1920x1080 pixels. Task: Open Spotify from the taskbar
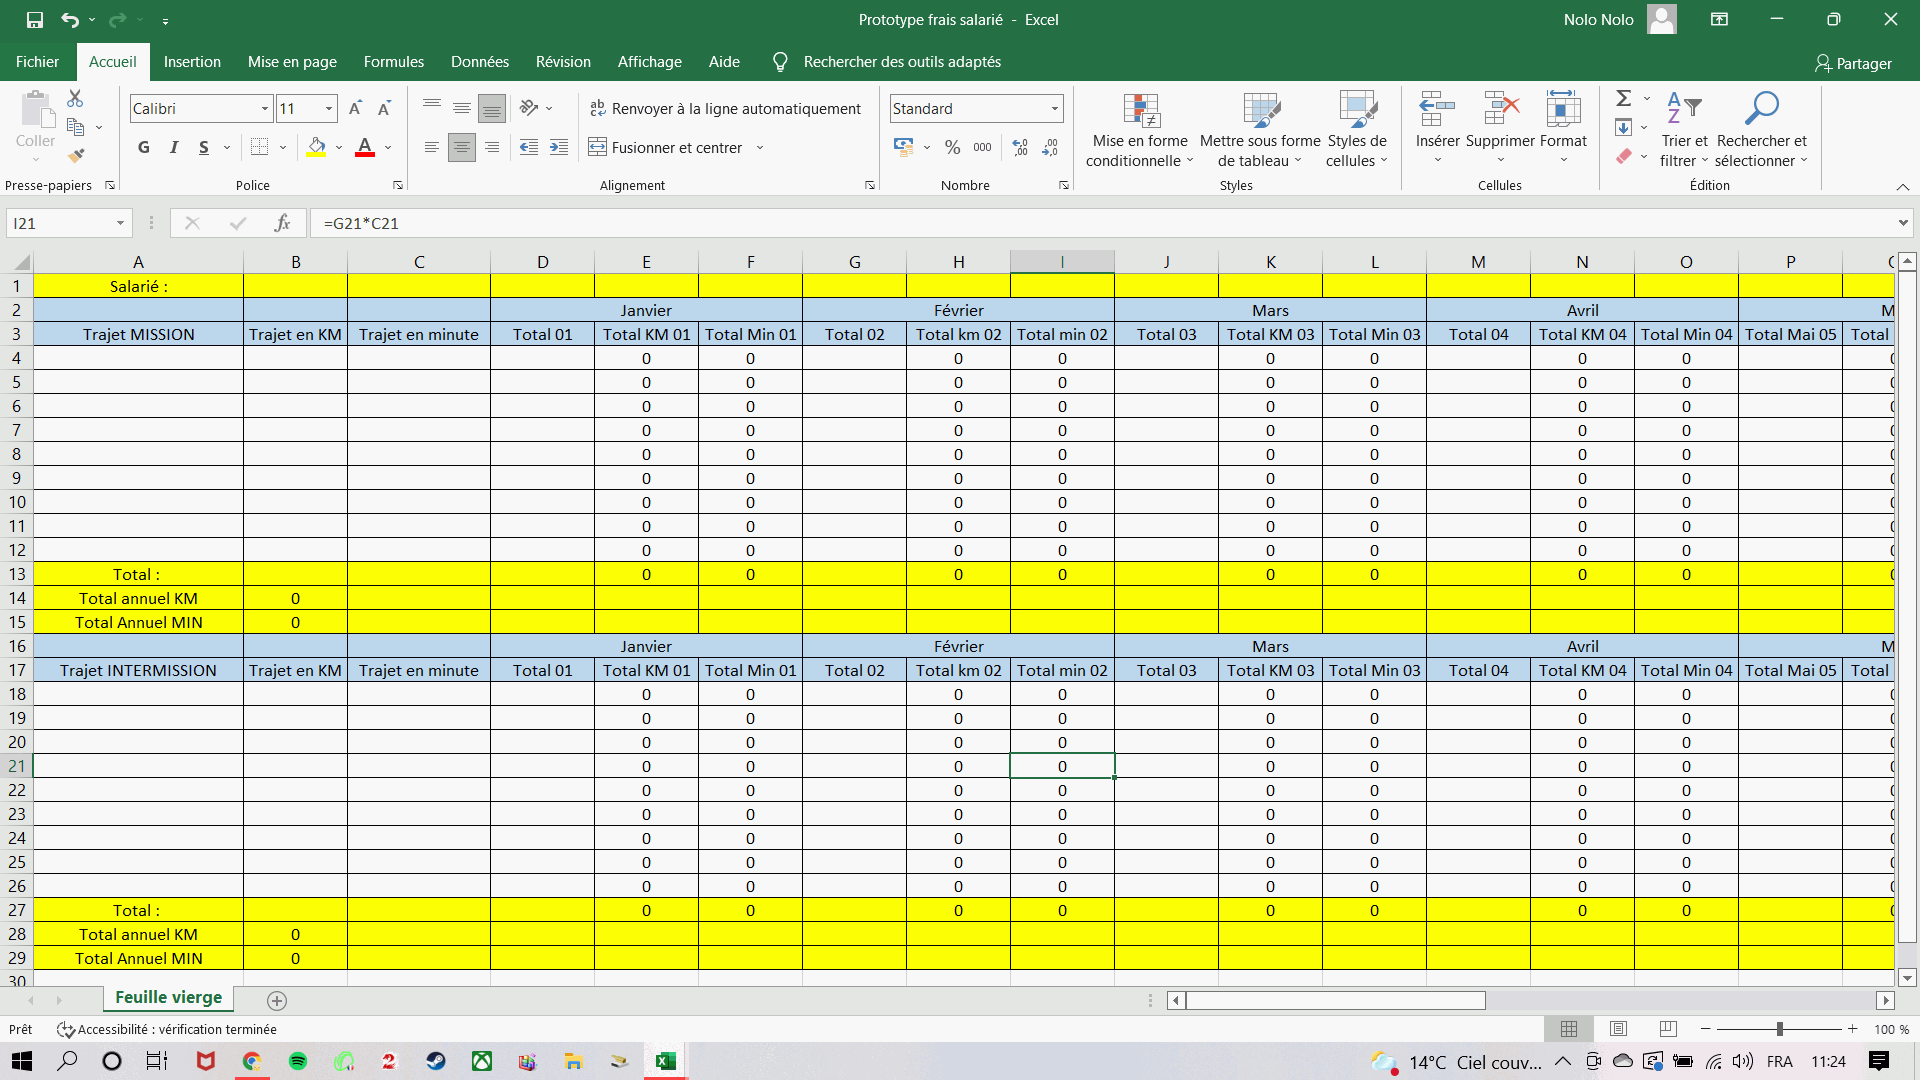pos(298,1061)
